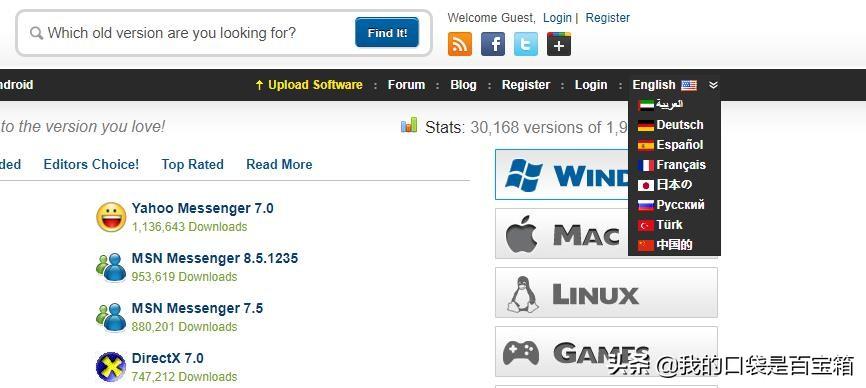This screenshot has width=866, height=388.
Task: Open DirectX 7.0 link
Action: click(x=167, y=358)
